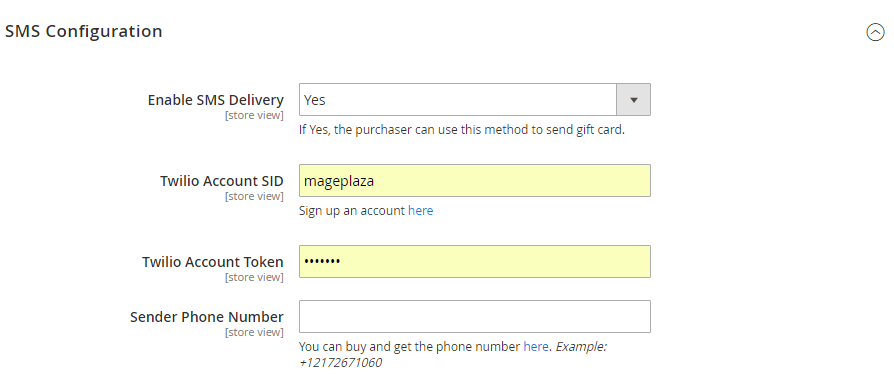Click store view scope under Twilio Account SID
894x375 pixels.
[x=254, y=196]
